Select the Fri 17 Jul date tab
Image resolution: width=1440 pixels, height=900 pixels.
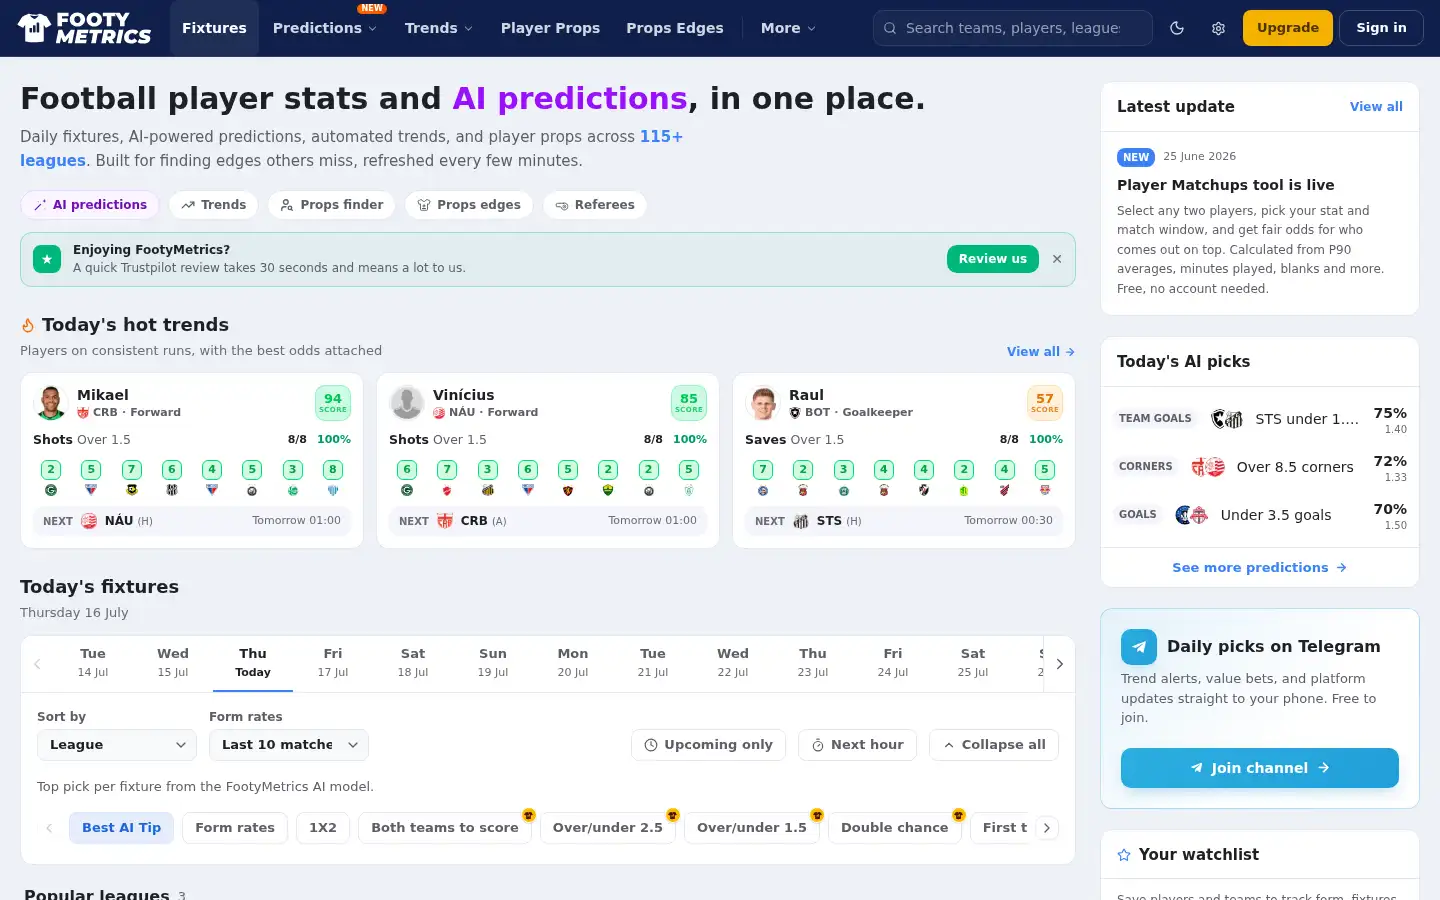point(333,662)
